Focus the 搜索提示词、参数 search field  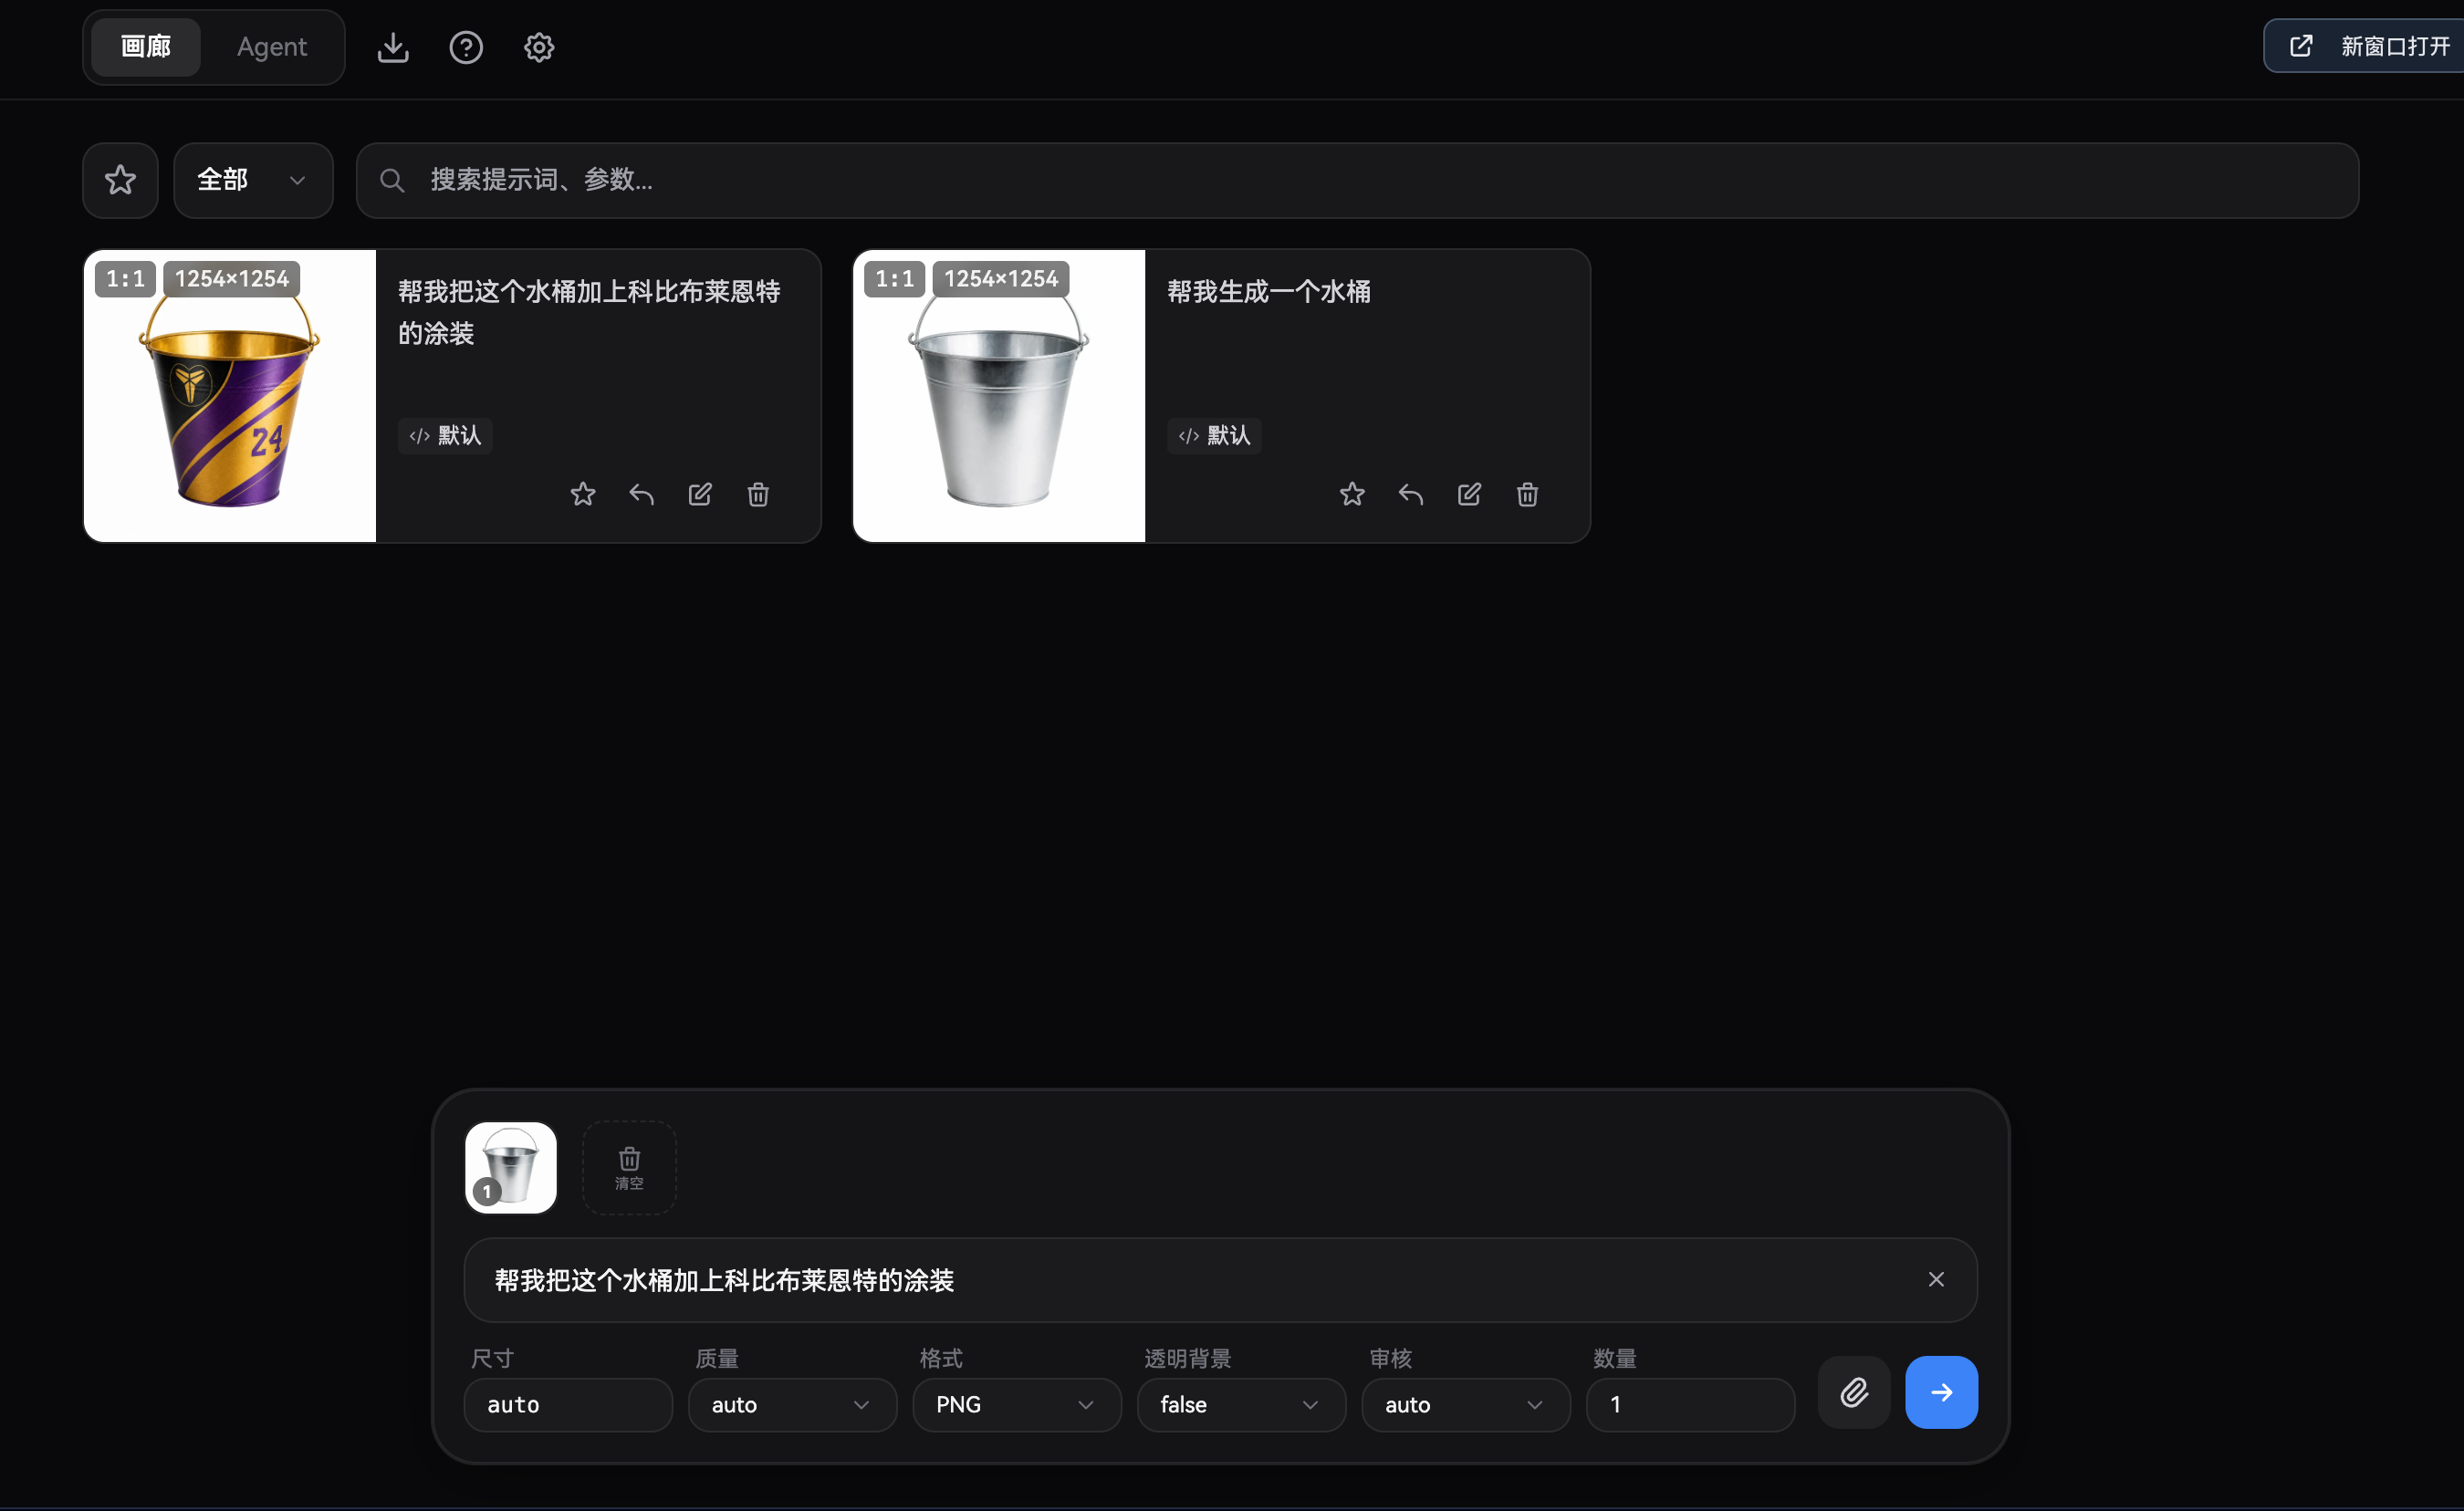point(1357,180)
